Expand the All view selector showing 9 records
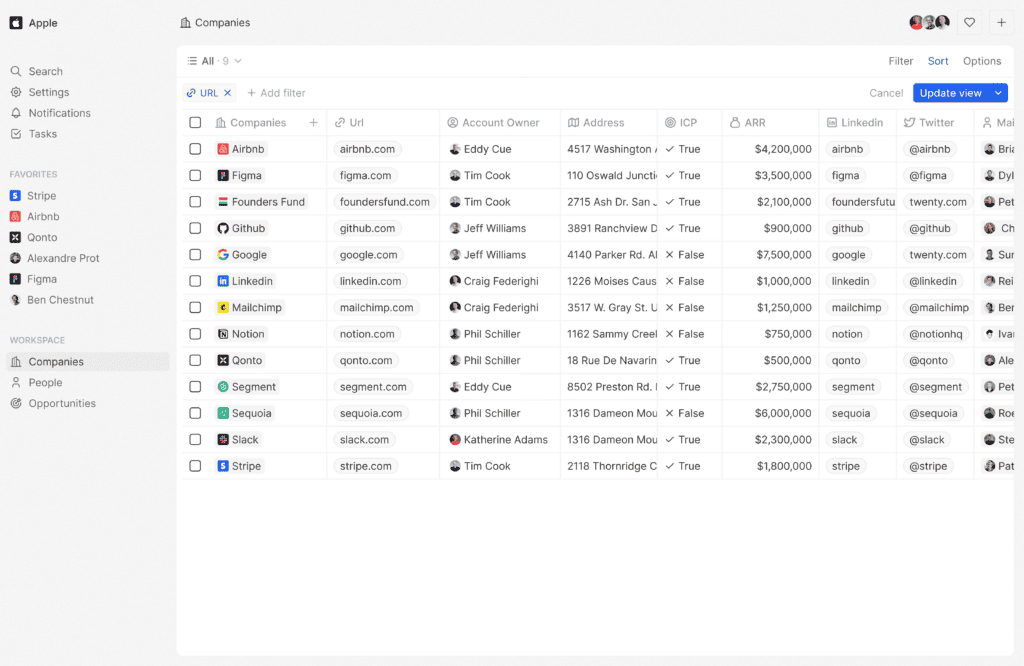The height and width of the screenshot is (666, 1024). (x=214, y=60)
